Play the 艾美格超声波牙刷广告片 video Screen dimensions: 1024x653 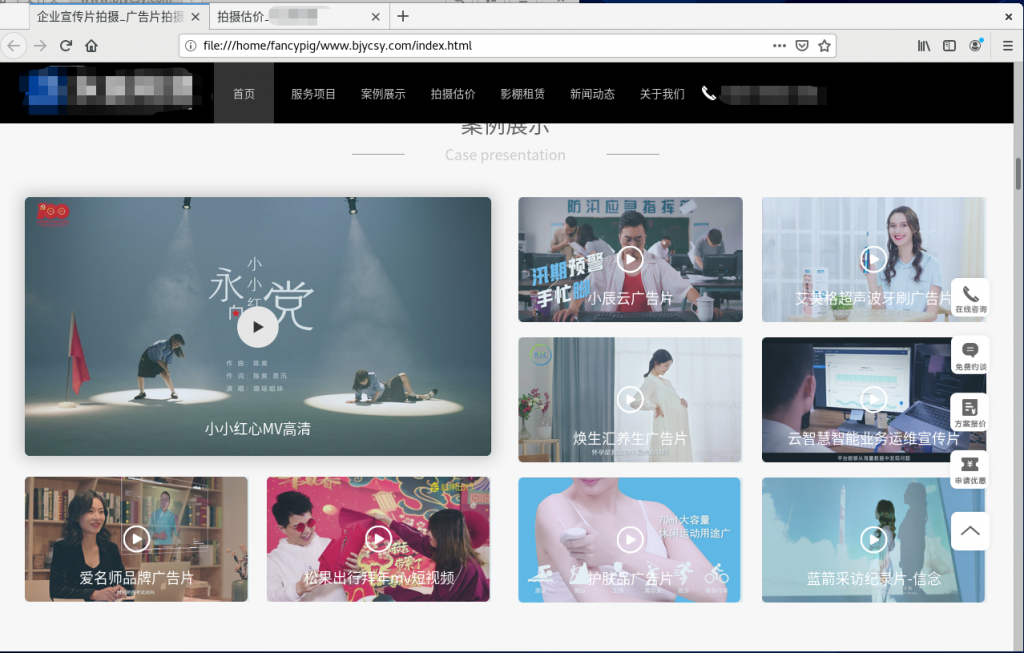(x=873, y=259)
